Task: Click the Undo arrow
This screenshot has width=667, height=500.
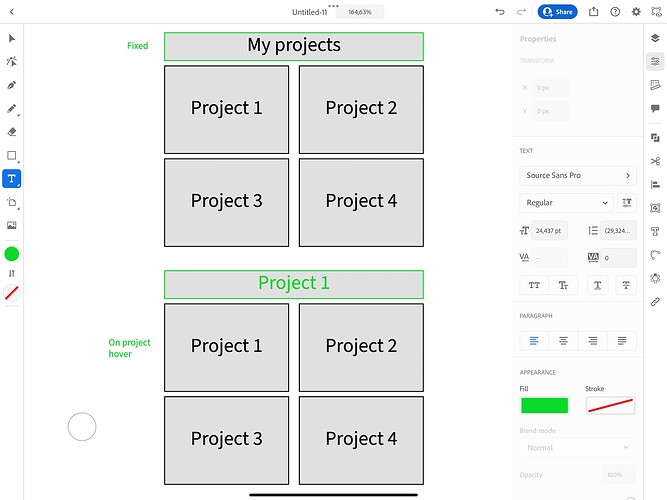Action: (500, 12)
